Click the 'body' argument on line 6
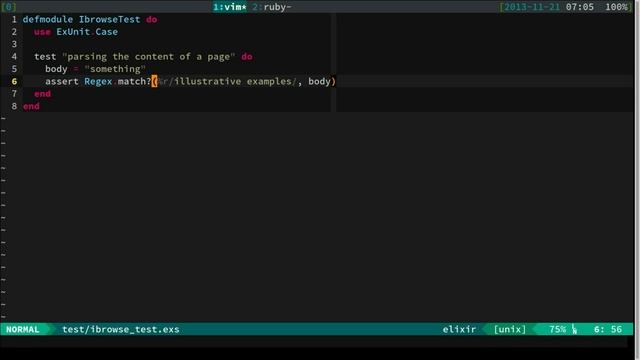The image size is (640, 360). point(319,81)
